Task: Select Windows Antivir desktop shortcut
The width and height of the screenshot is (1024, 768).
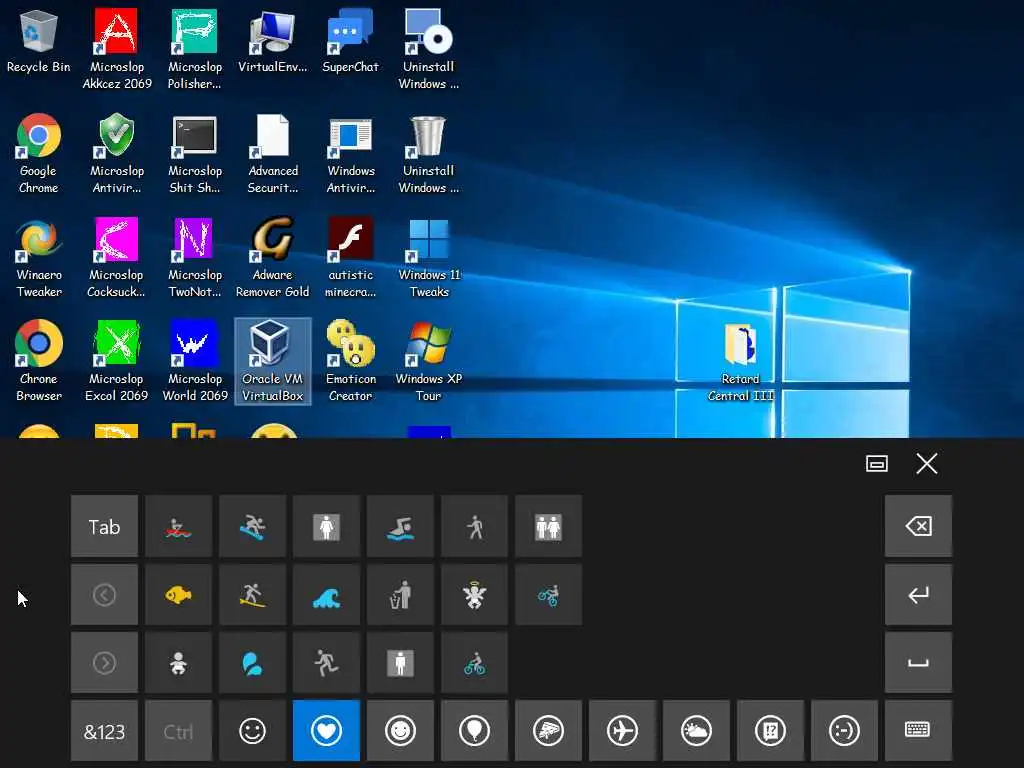Action: 351,153
